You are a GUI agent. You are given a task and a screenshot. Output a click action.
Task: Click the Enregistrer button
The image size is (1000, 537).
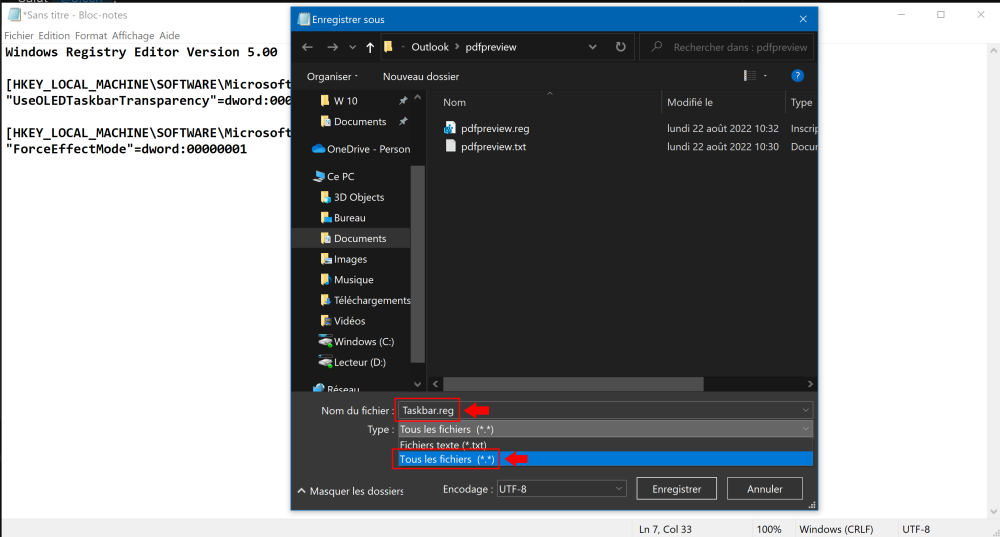point(677,489)
